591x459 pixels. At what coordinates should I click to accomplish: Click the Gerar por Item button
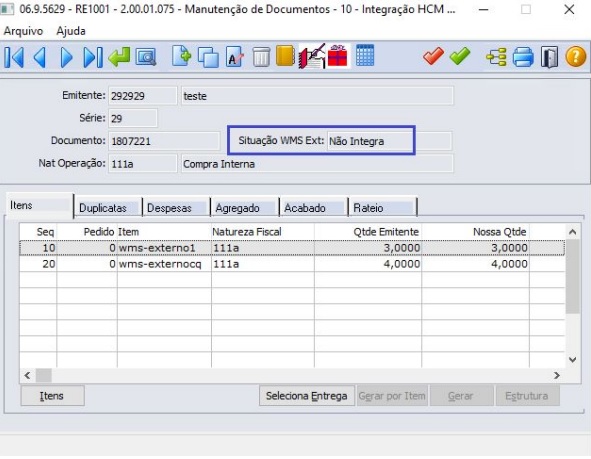[x=392, y=396]
